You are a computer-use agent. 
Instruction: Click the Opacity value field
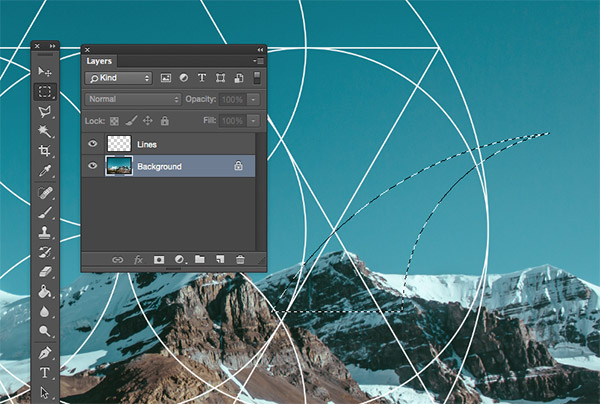[233, 99]
